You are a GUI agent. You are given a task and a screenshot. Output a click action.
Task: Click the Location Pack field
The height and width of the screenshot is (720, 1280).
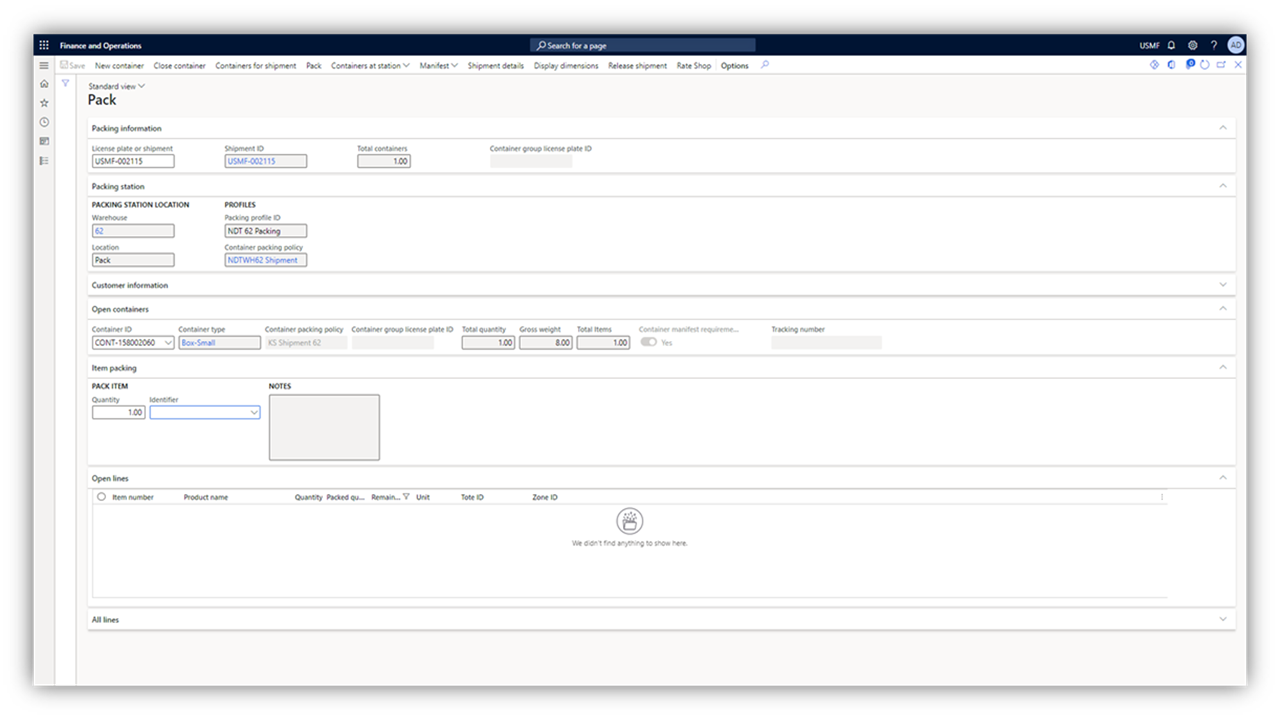tap(133, 260)
